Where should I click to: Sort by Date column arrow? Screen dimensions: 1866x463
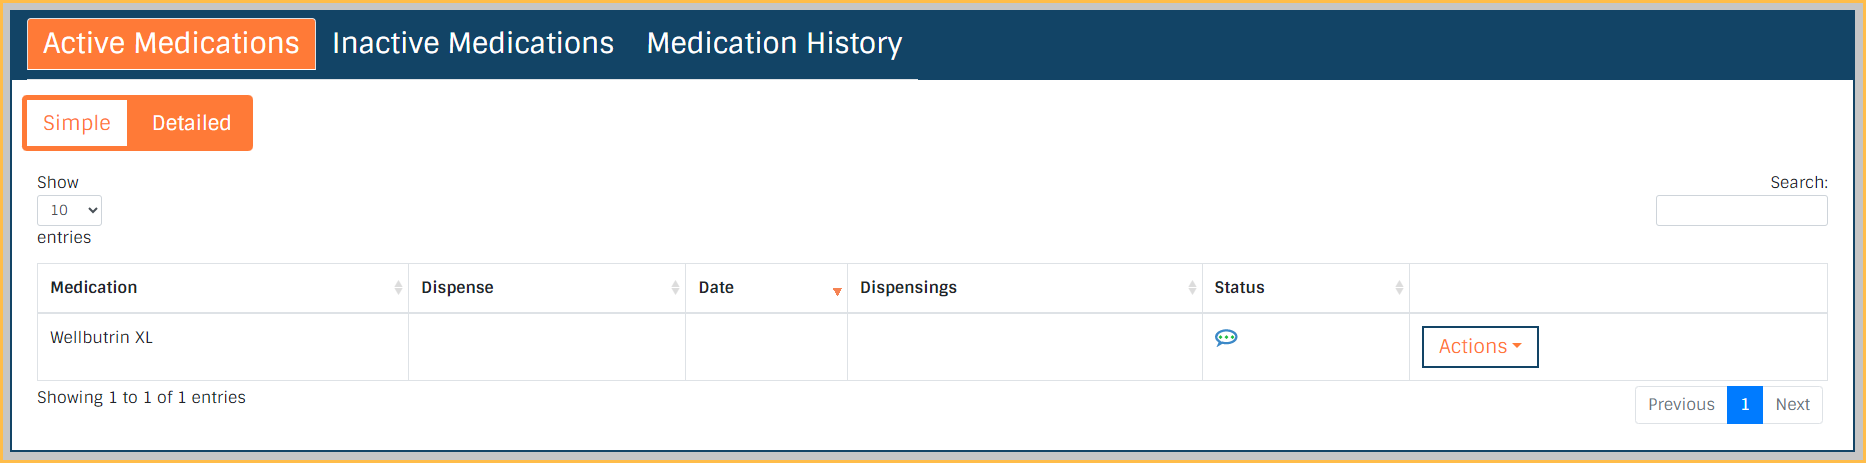click(837, 289)
